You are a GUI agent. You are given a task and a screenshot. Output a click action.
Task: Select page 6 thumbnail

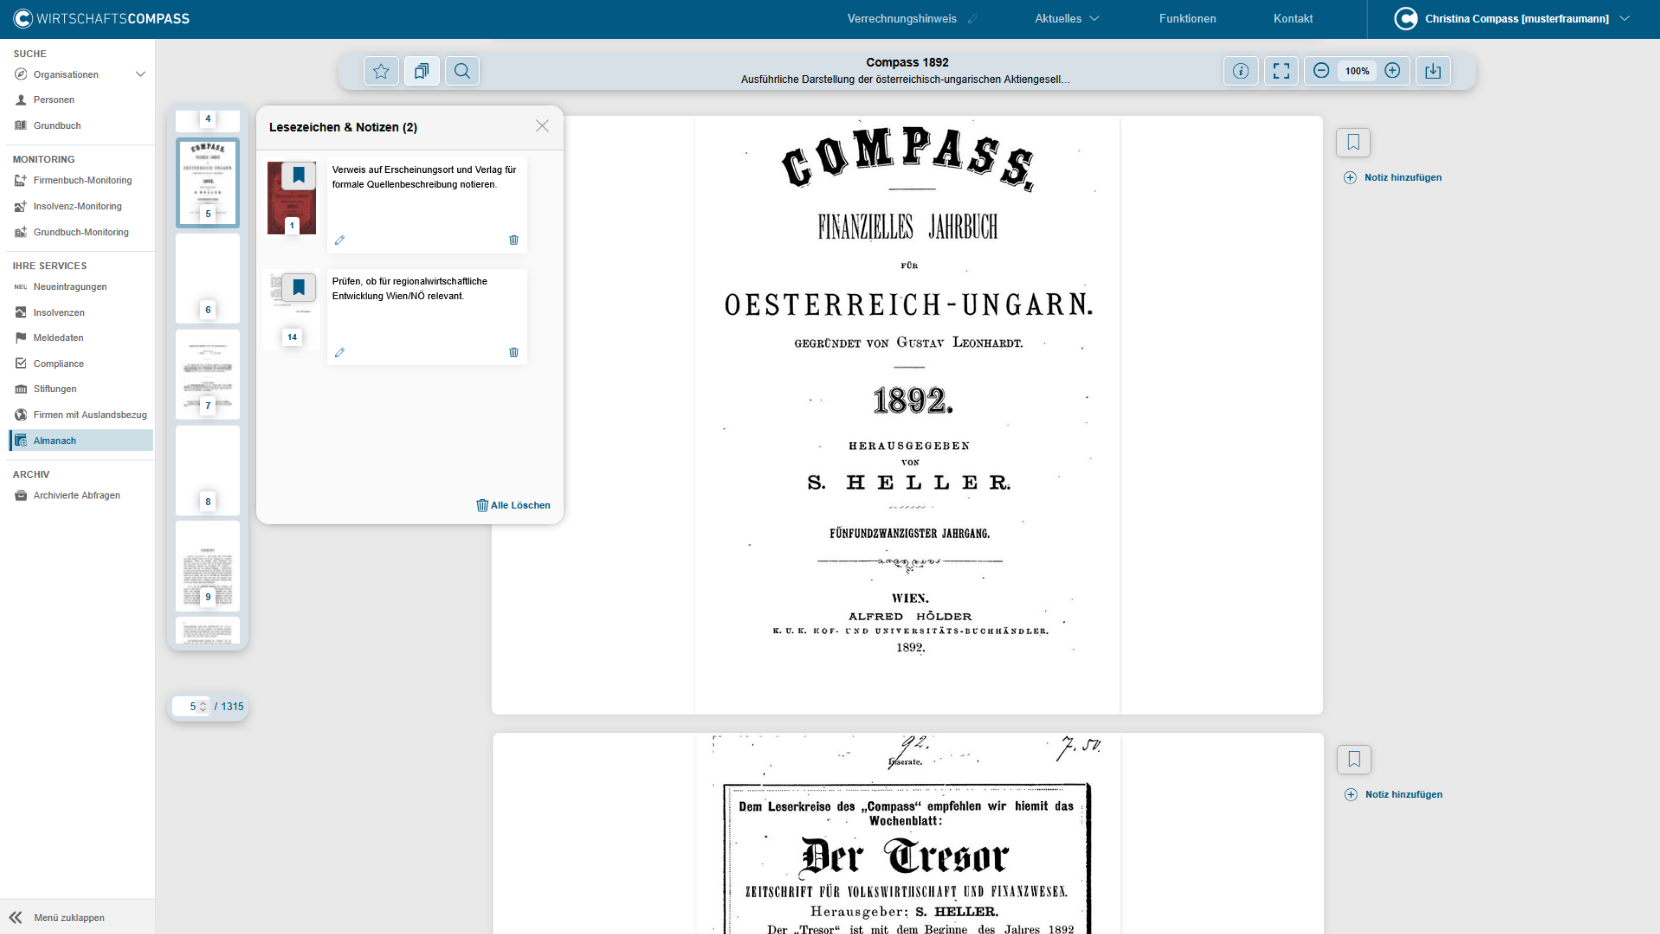(208, 278)
